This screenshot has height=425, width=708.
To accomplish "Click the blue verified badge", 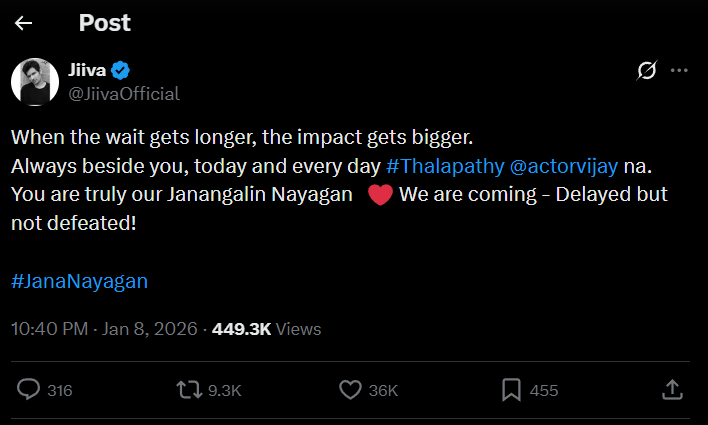I will 122,70.
